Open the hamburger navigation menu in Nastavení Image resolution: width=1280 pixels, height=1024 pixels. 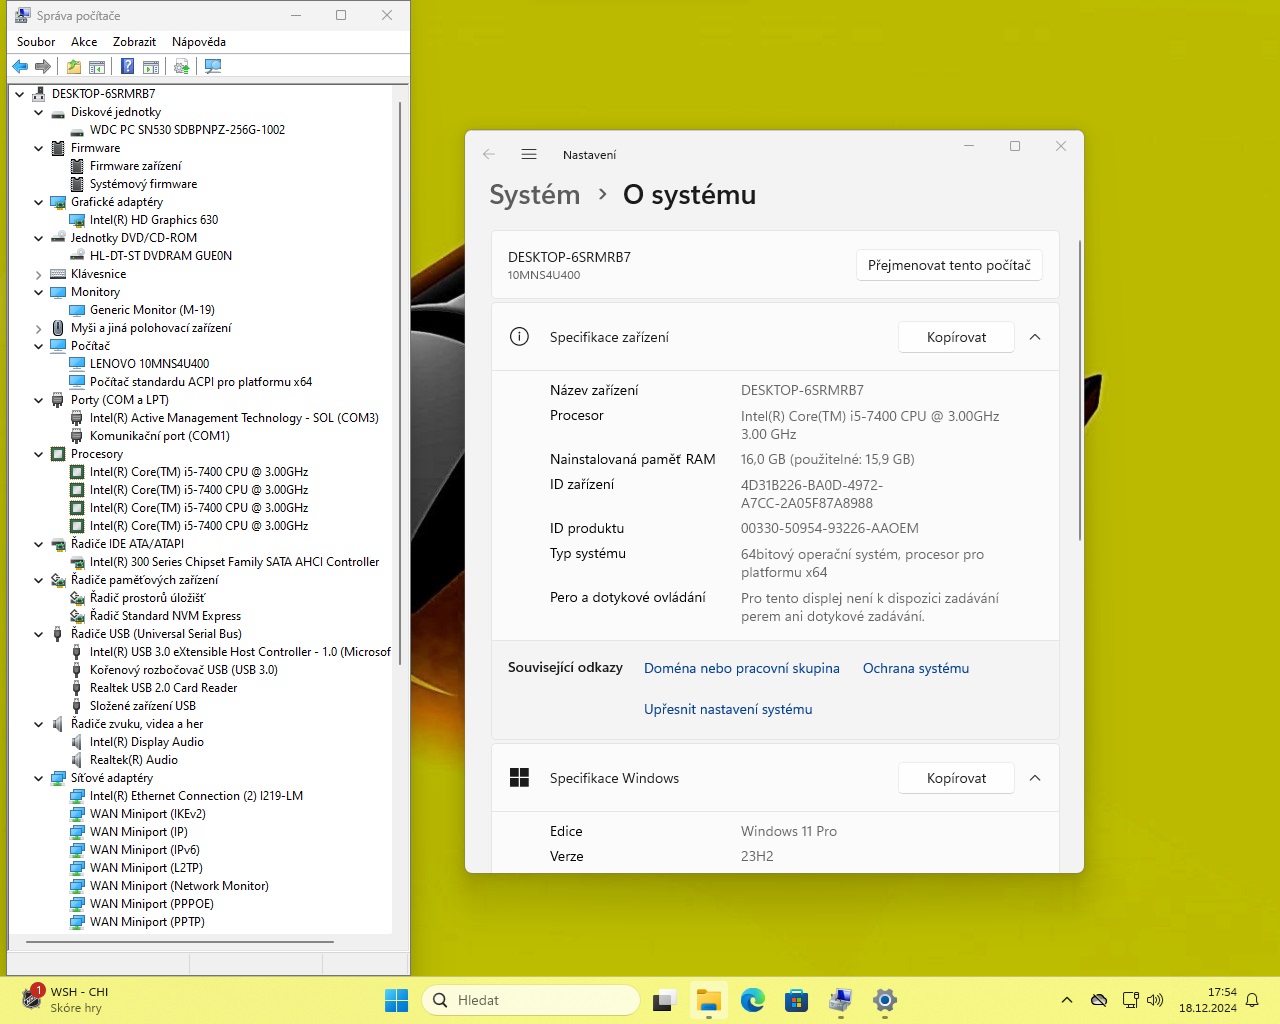(529, 155)
